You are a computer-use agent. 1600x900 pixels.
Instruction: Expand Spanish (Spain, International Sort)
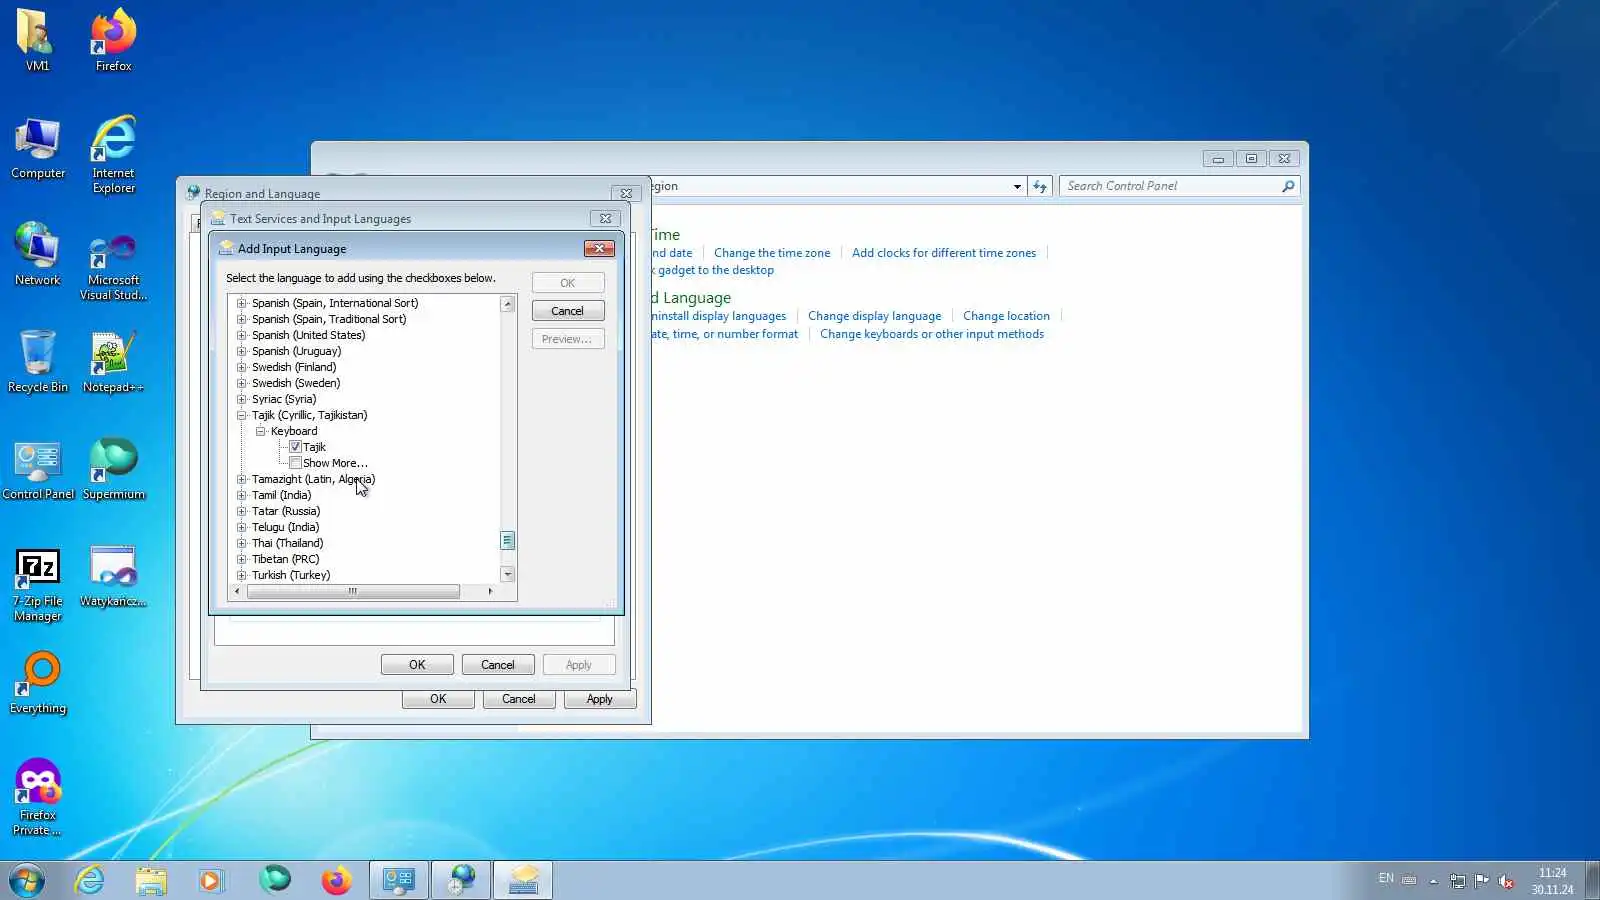point(241,303)
